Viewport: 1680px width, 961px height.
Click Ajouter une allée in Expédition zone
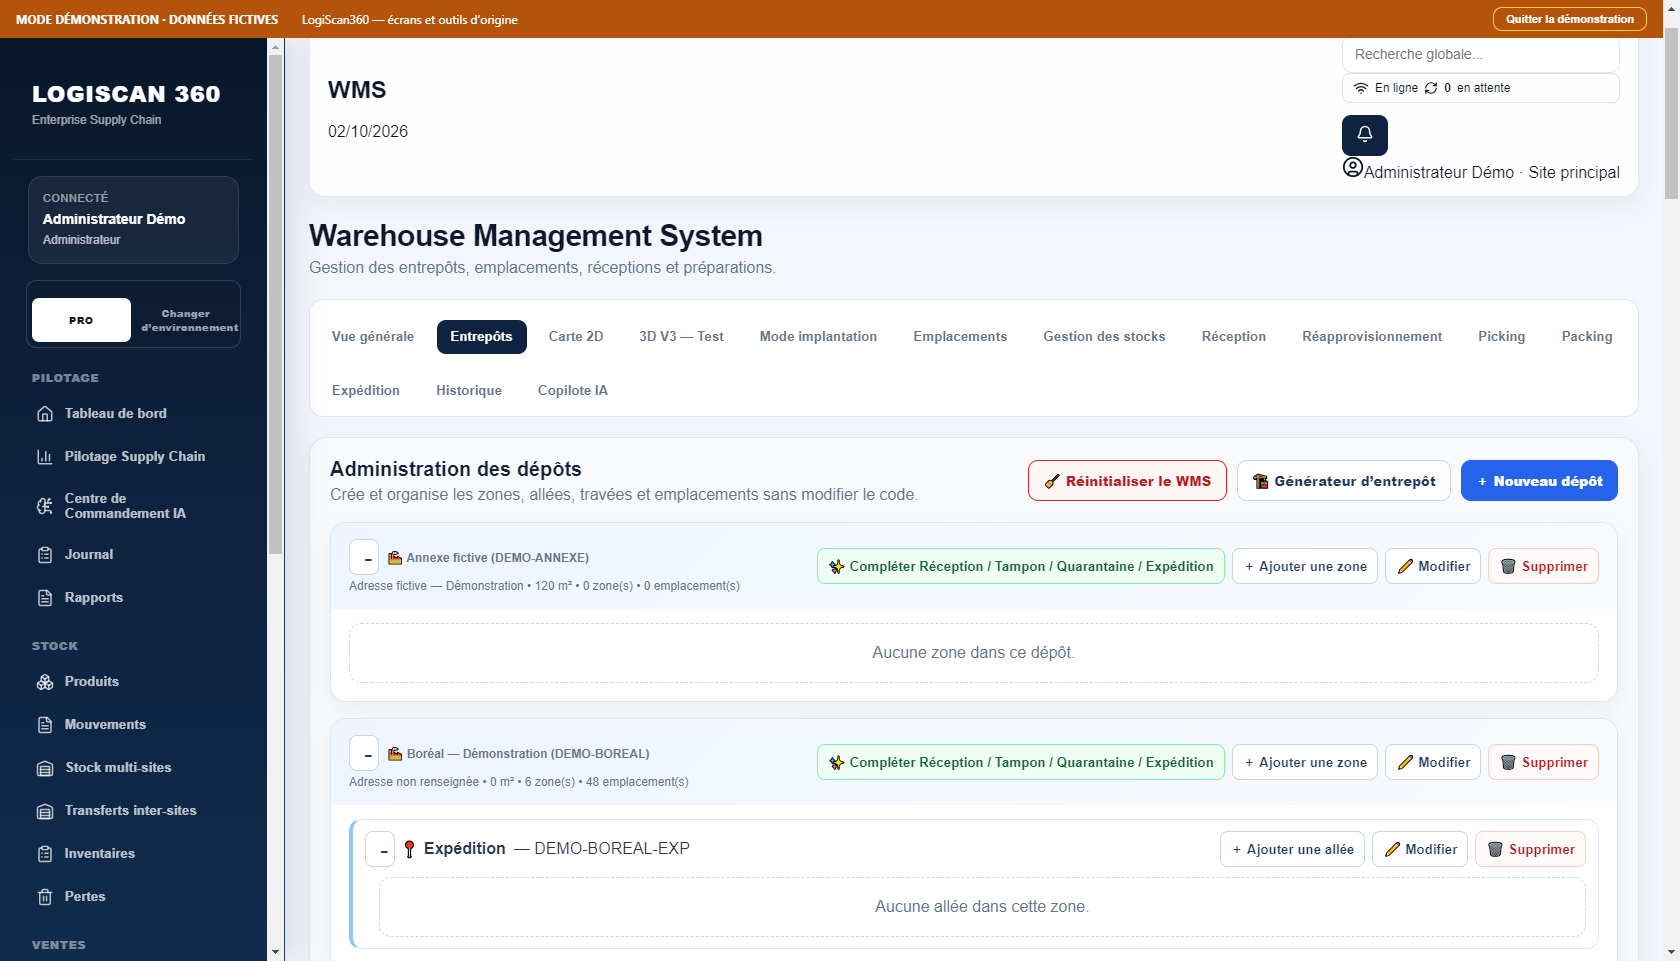pos(1292,849)
